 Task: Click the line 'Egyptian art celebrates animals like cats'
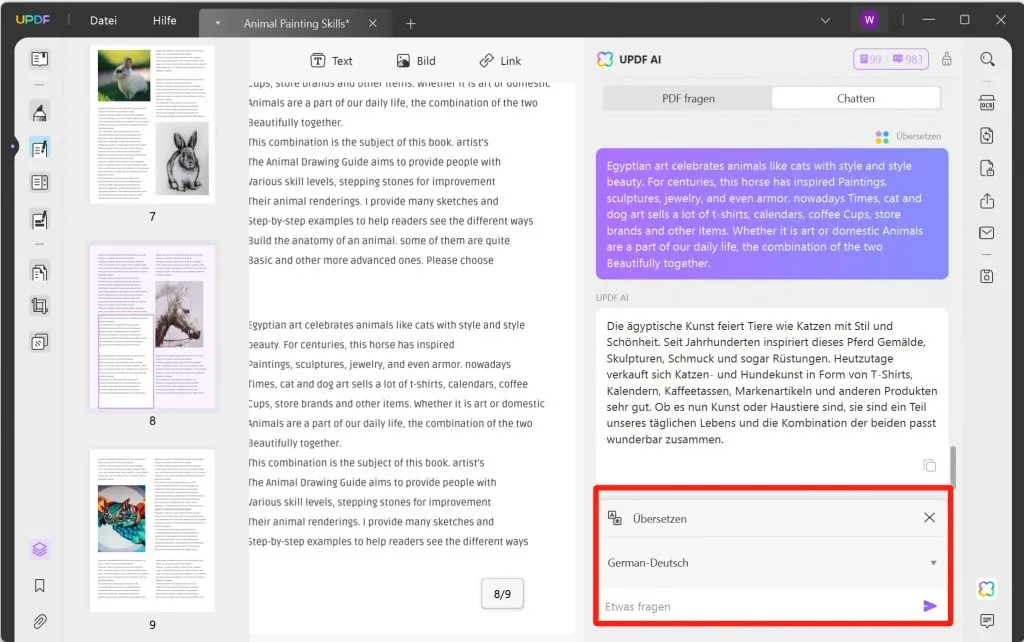pos(387,325)
